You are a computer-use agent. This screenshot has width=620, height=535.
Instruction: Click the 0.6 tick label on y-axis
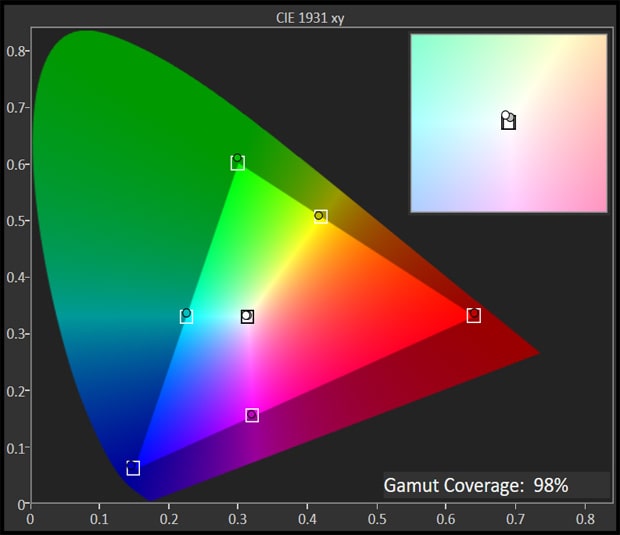(x=16, y=164)
